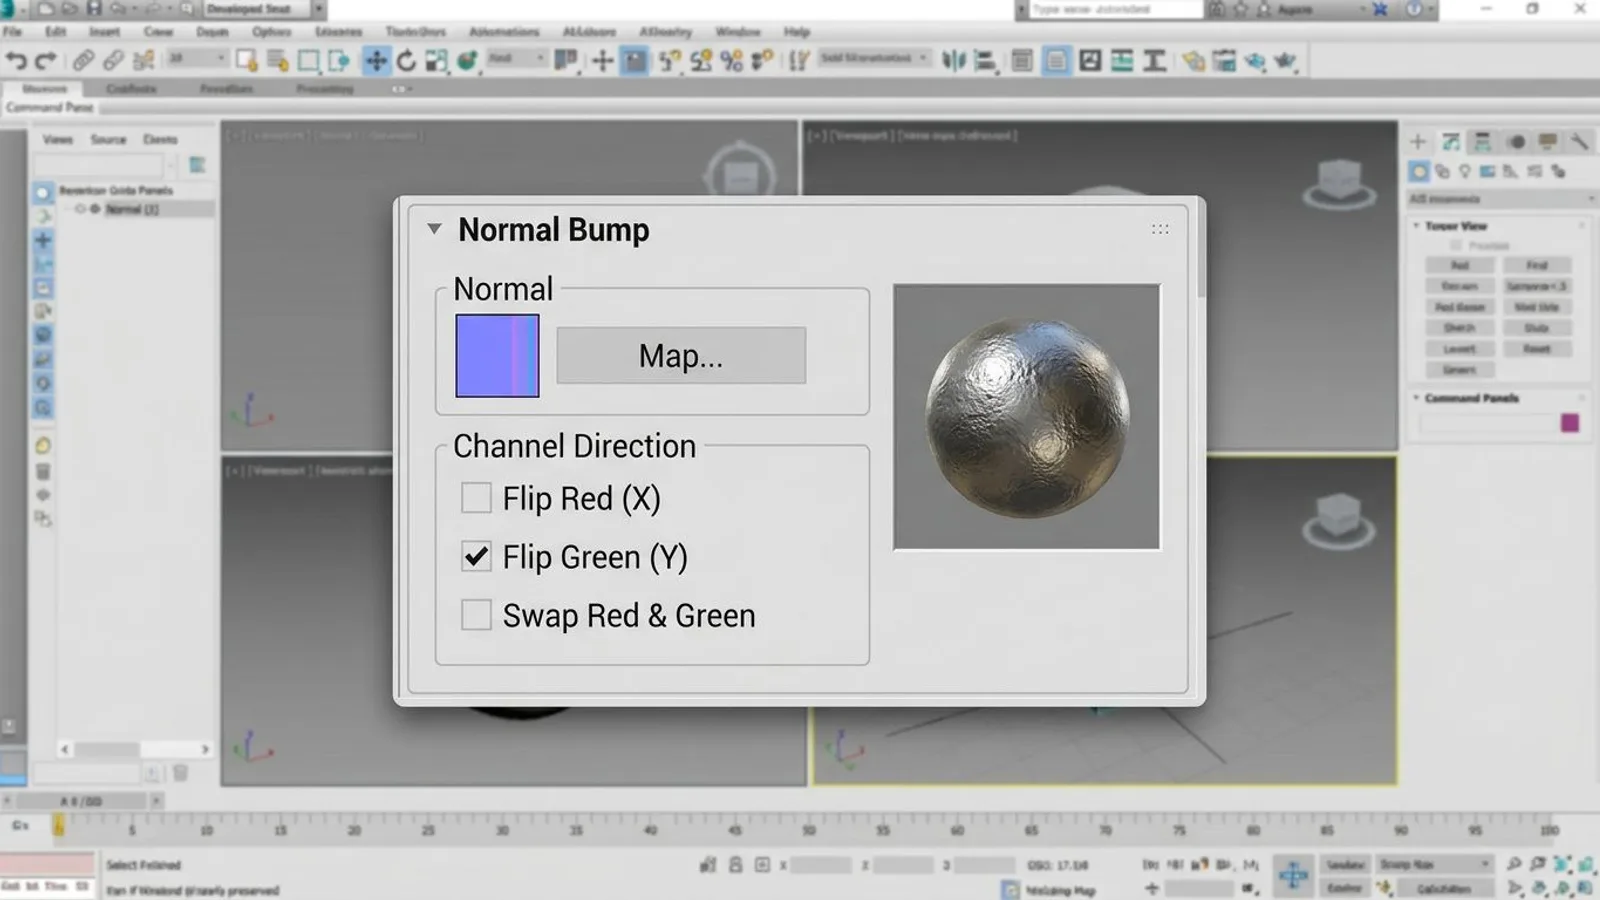Click the ViewCube in the top-right viewport

pos(1340,184)
